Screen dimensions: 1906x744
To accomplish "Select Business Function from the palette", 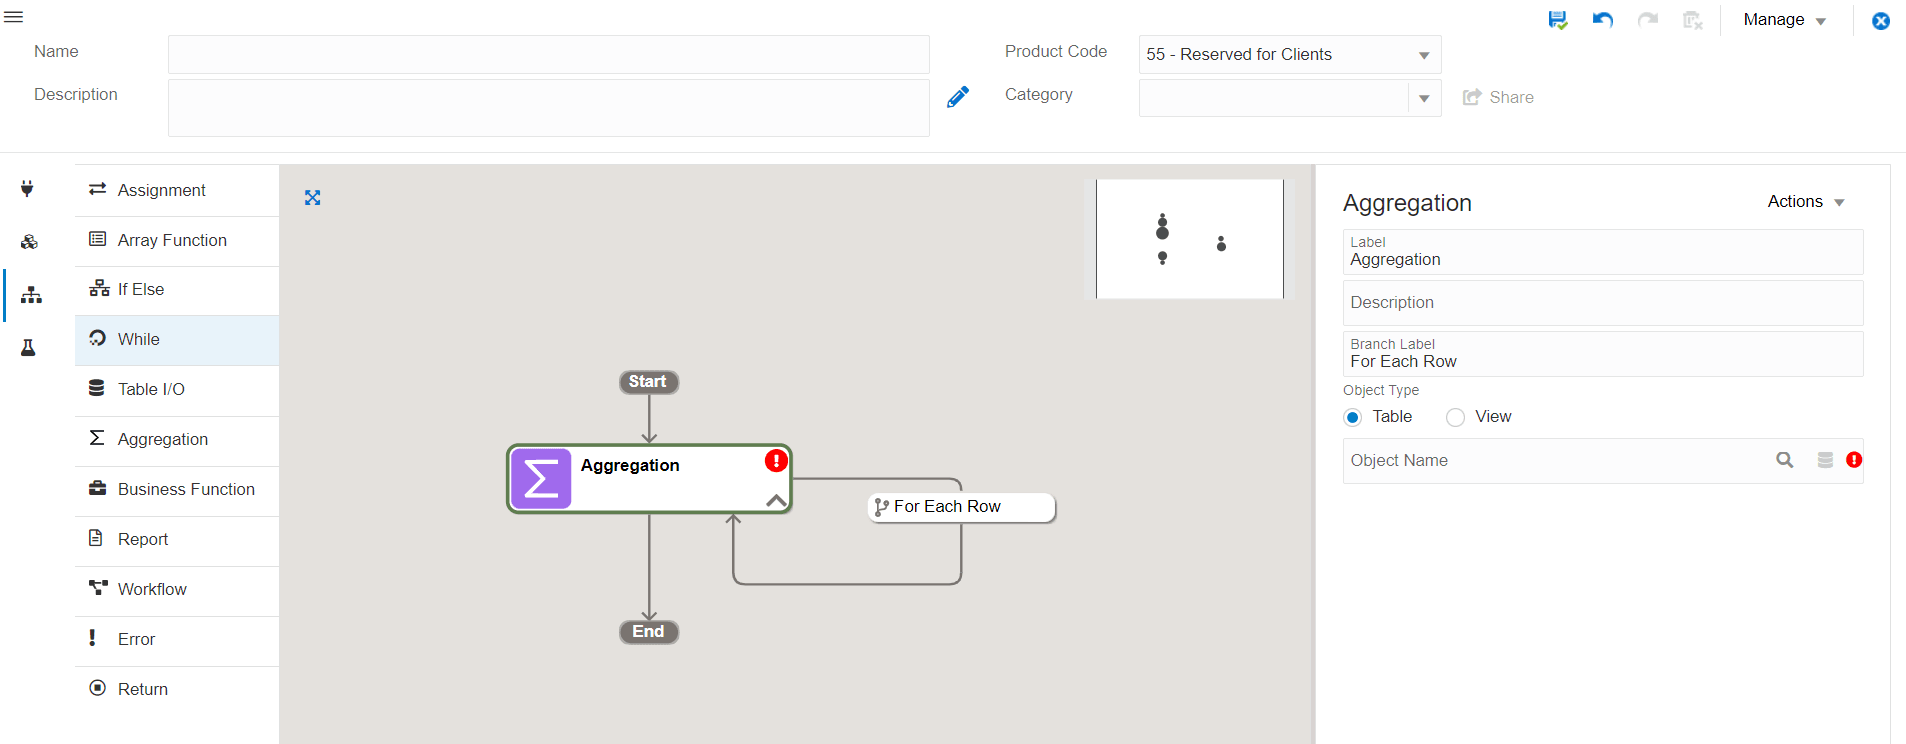I will pos(177,490).
